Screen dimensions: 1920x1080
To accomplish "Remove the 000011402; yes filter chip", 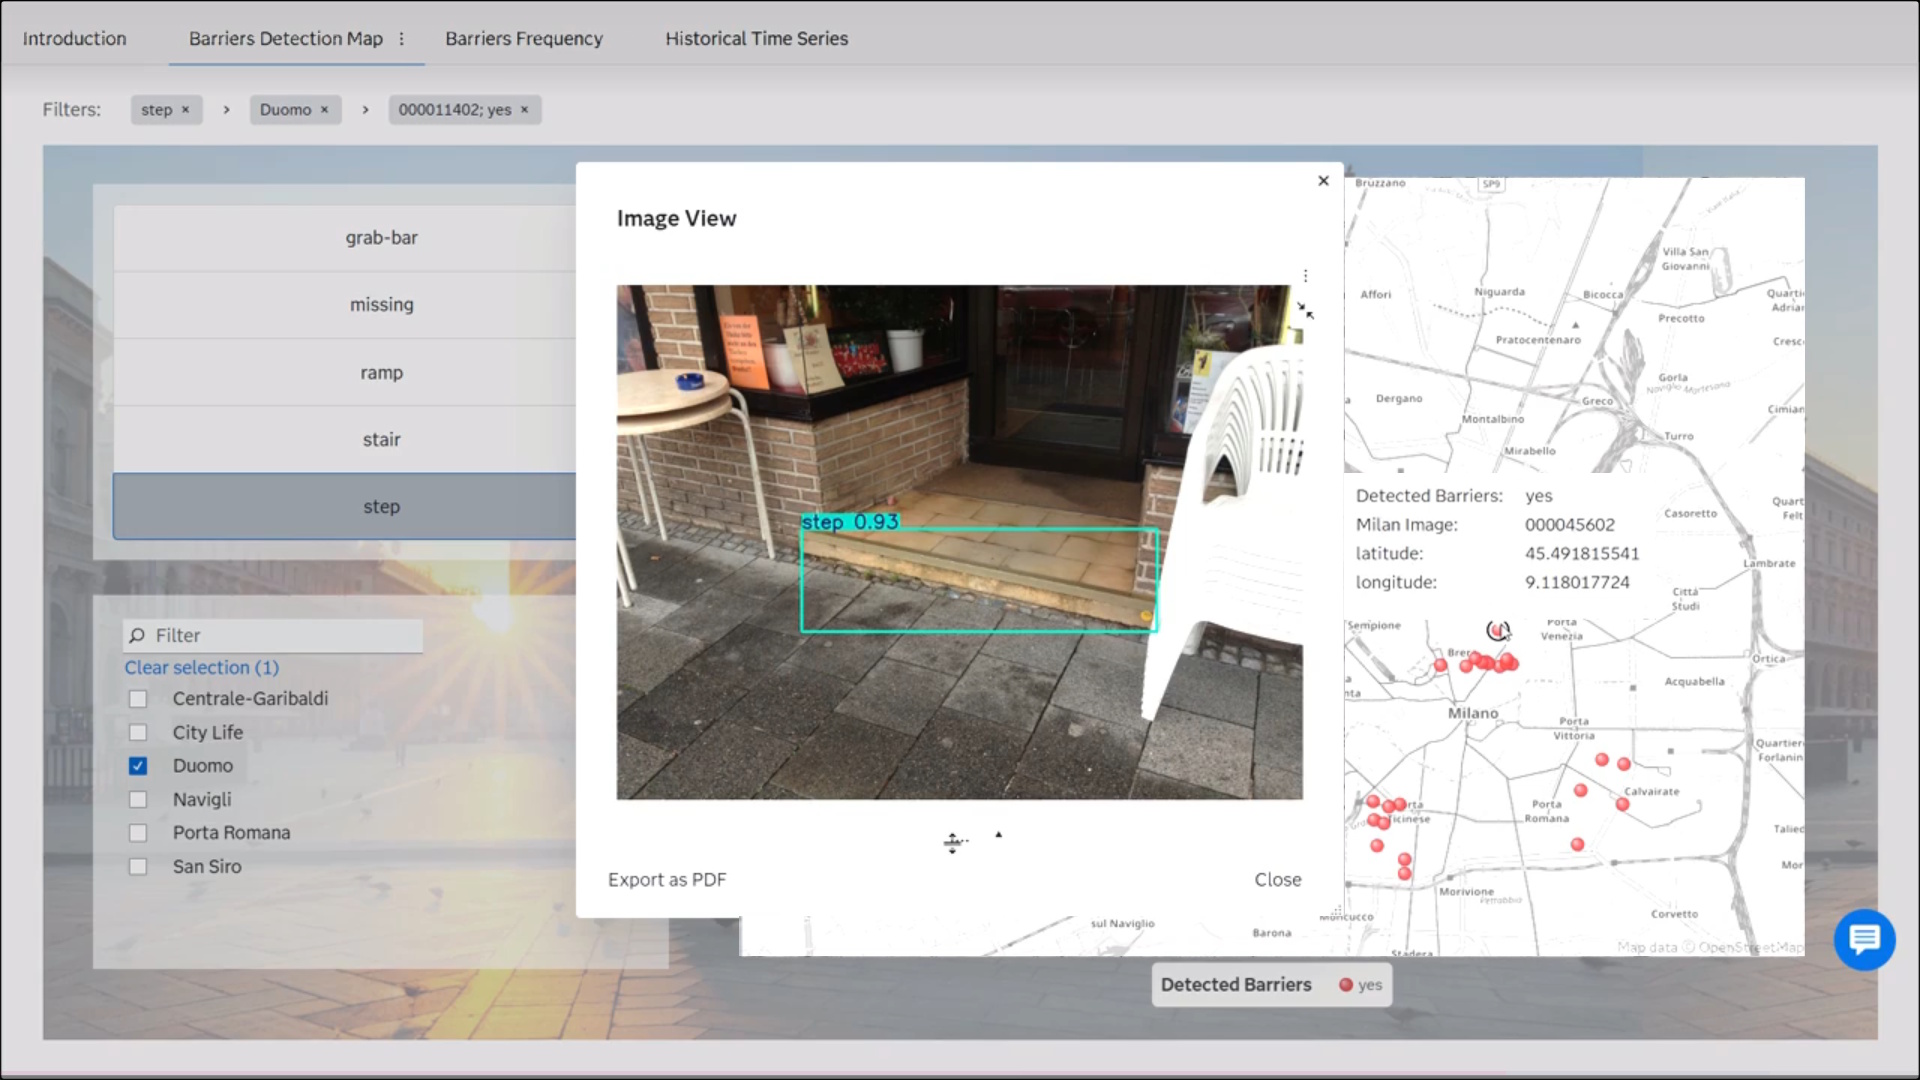I will pos(524,110).
